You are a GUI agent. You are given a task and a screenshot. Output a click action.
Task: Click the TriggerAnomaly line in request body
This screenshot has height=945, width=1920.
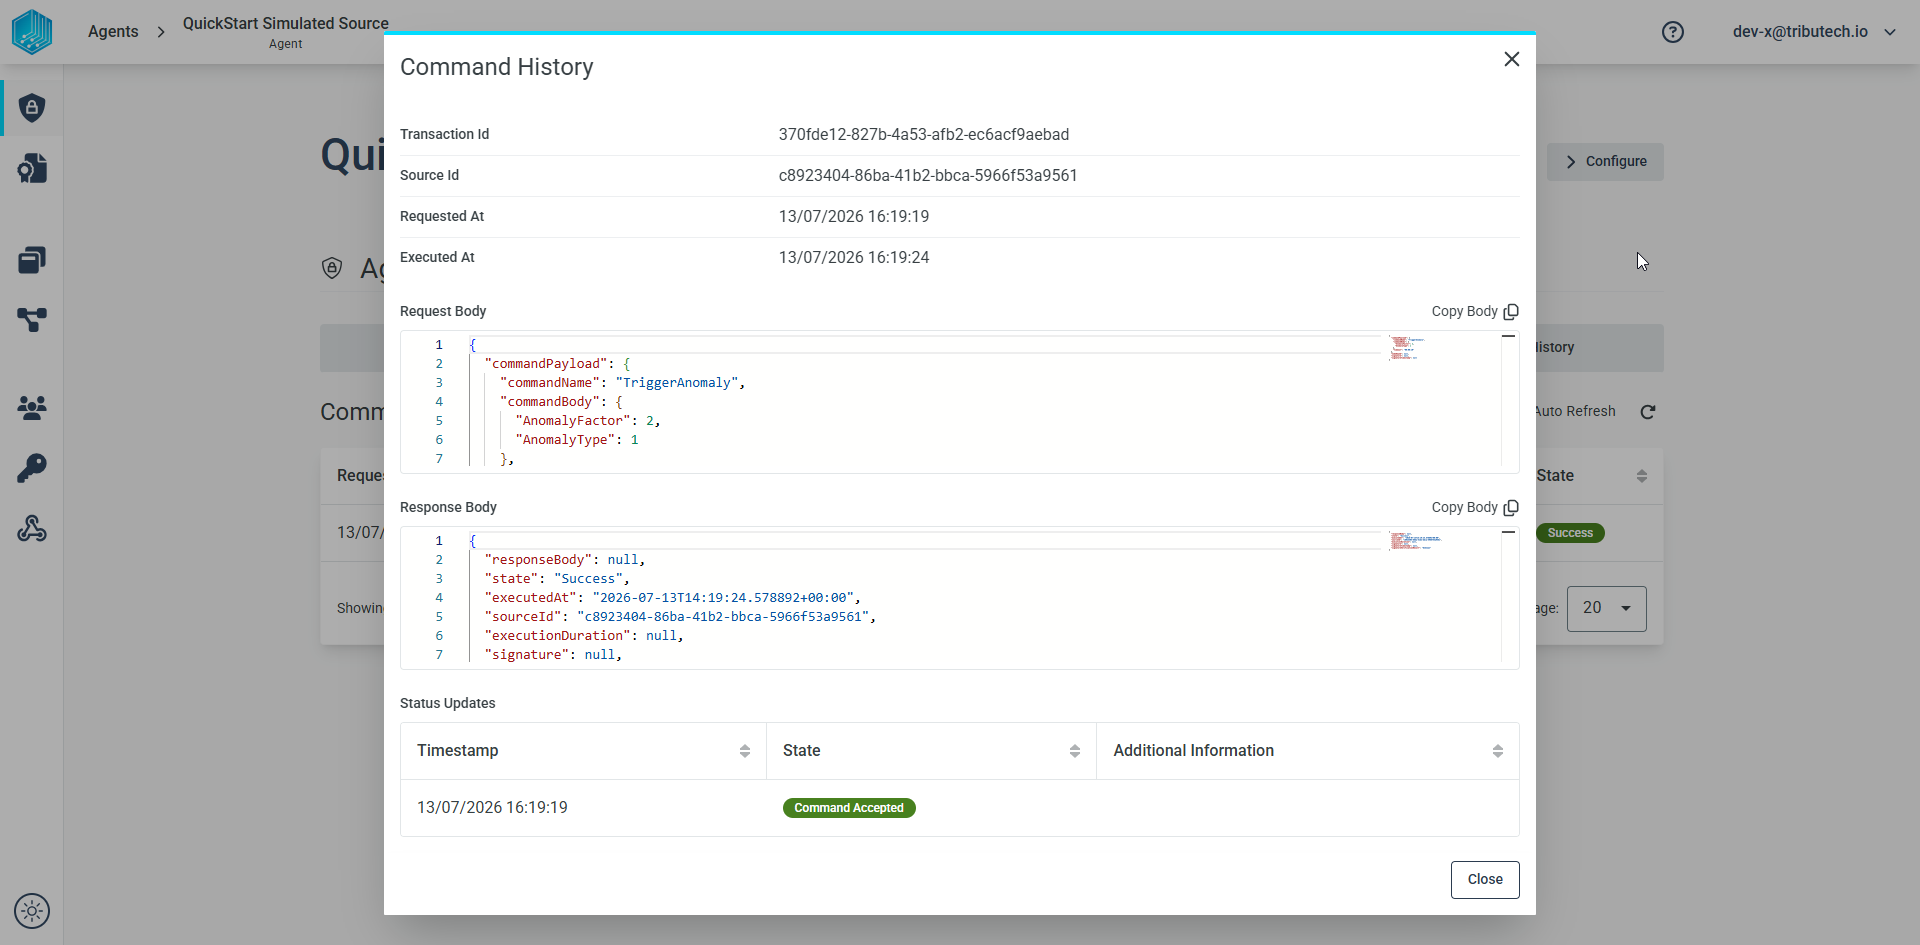[x=622, y=383]
